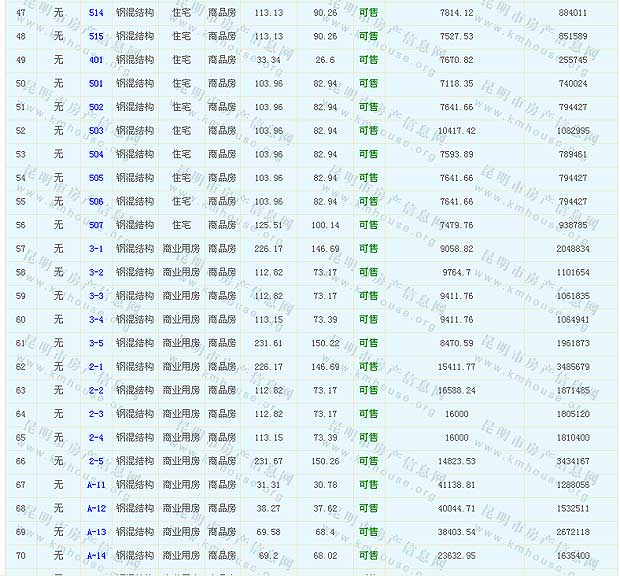This screenshot has height=576, width=620.
Task: View room 507 details
Action: 96,225
